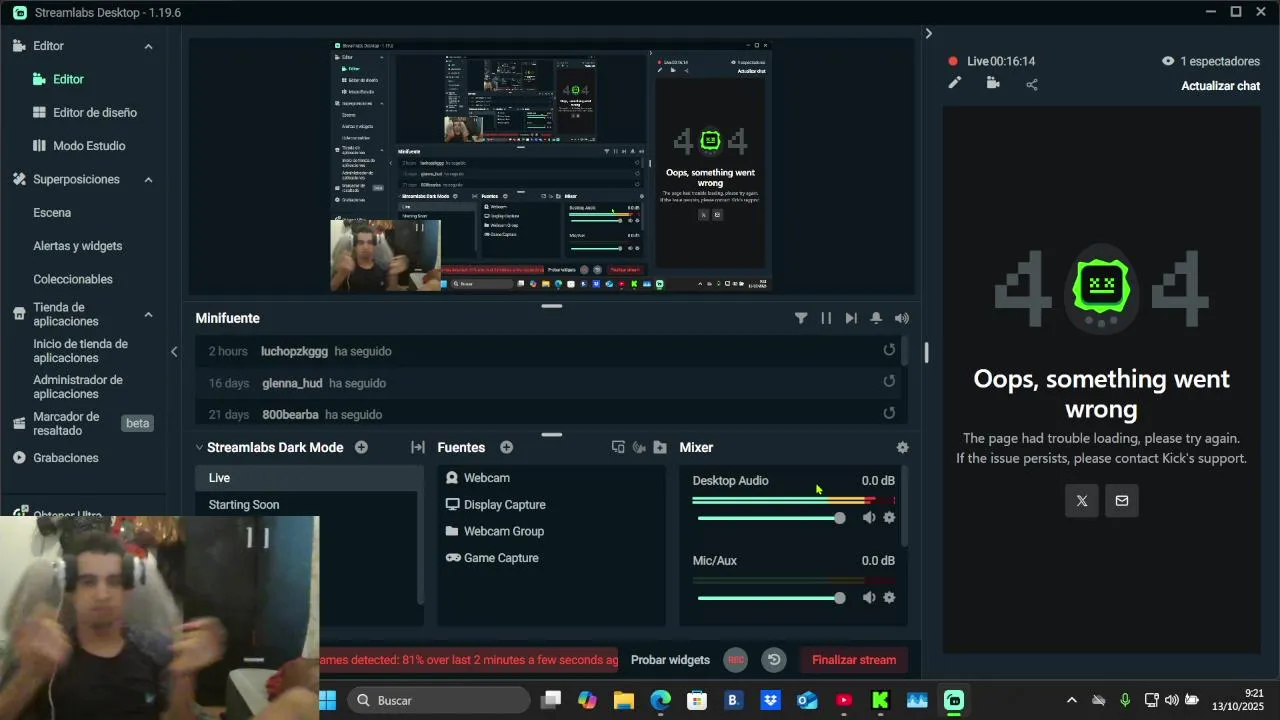Image resolution: width=1280 pixels, height=720 pixels.
Task: Select the Live scene
Action: pos(309,478)
